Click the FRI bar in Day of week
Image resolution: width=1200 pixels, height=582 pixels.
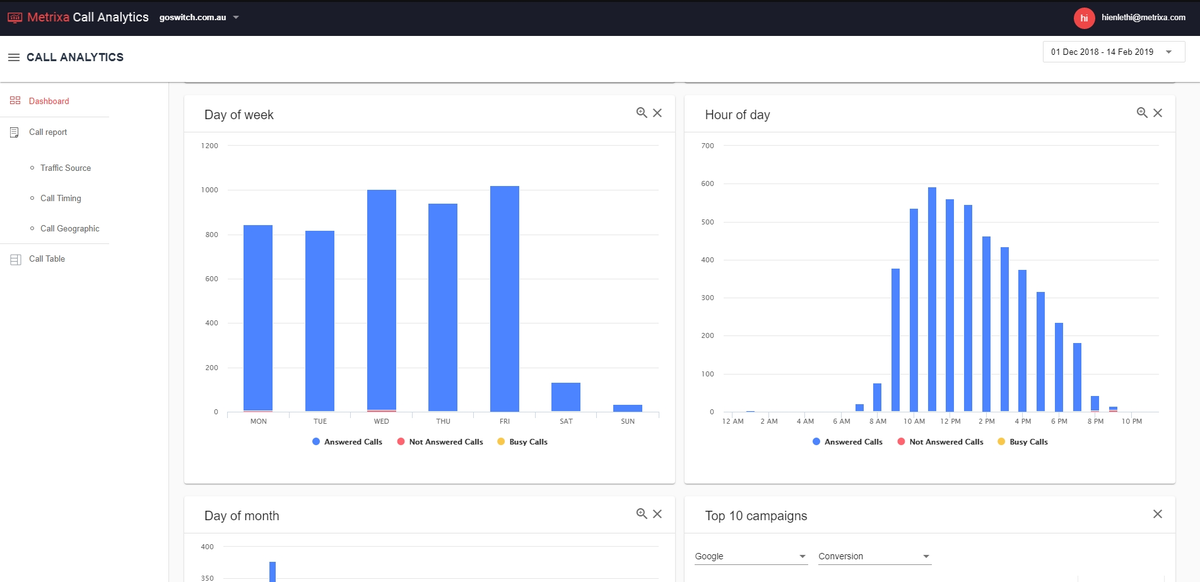pos(505,299)
